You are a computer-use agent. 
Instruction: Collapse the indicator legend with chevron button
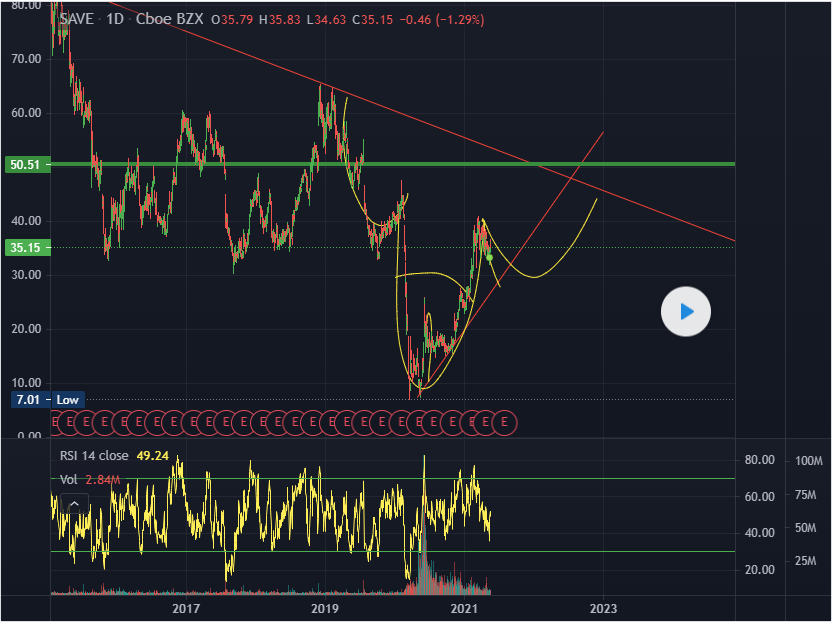74,504
